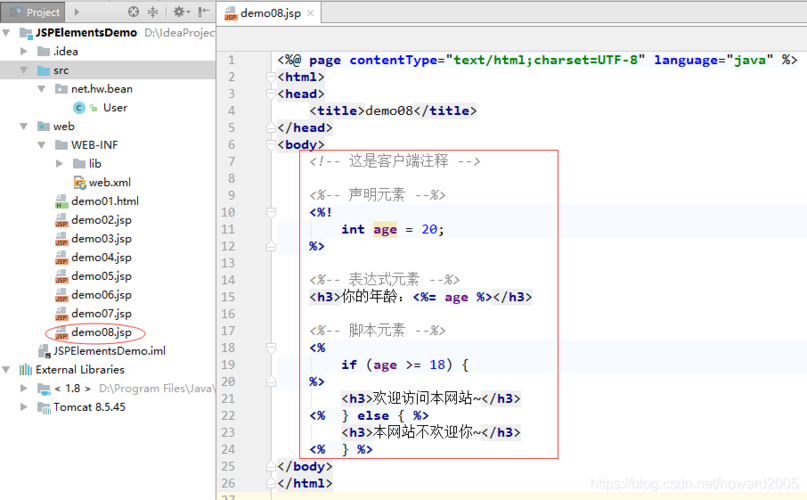Click the web.xml file icon
Viewport: 807px width, 500px height.
tap(79, 182)
